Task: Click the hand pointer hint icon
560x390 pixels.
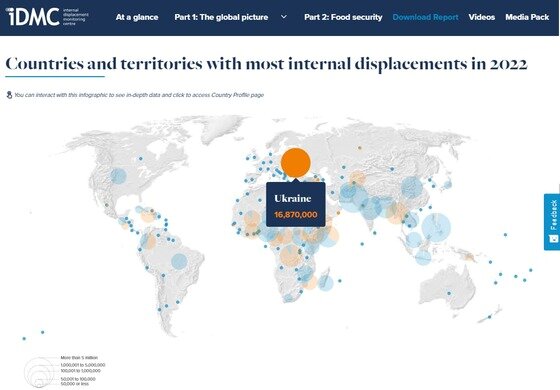Action: 9,95
